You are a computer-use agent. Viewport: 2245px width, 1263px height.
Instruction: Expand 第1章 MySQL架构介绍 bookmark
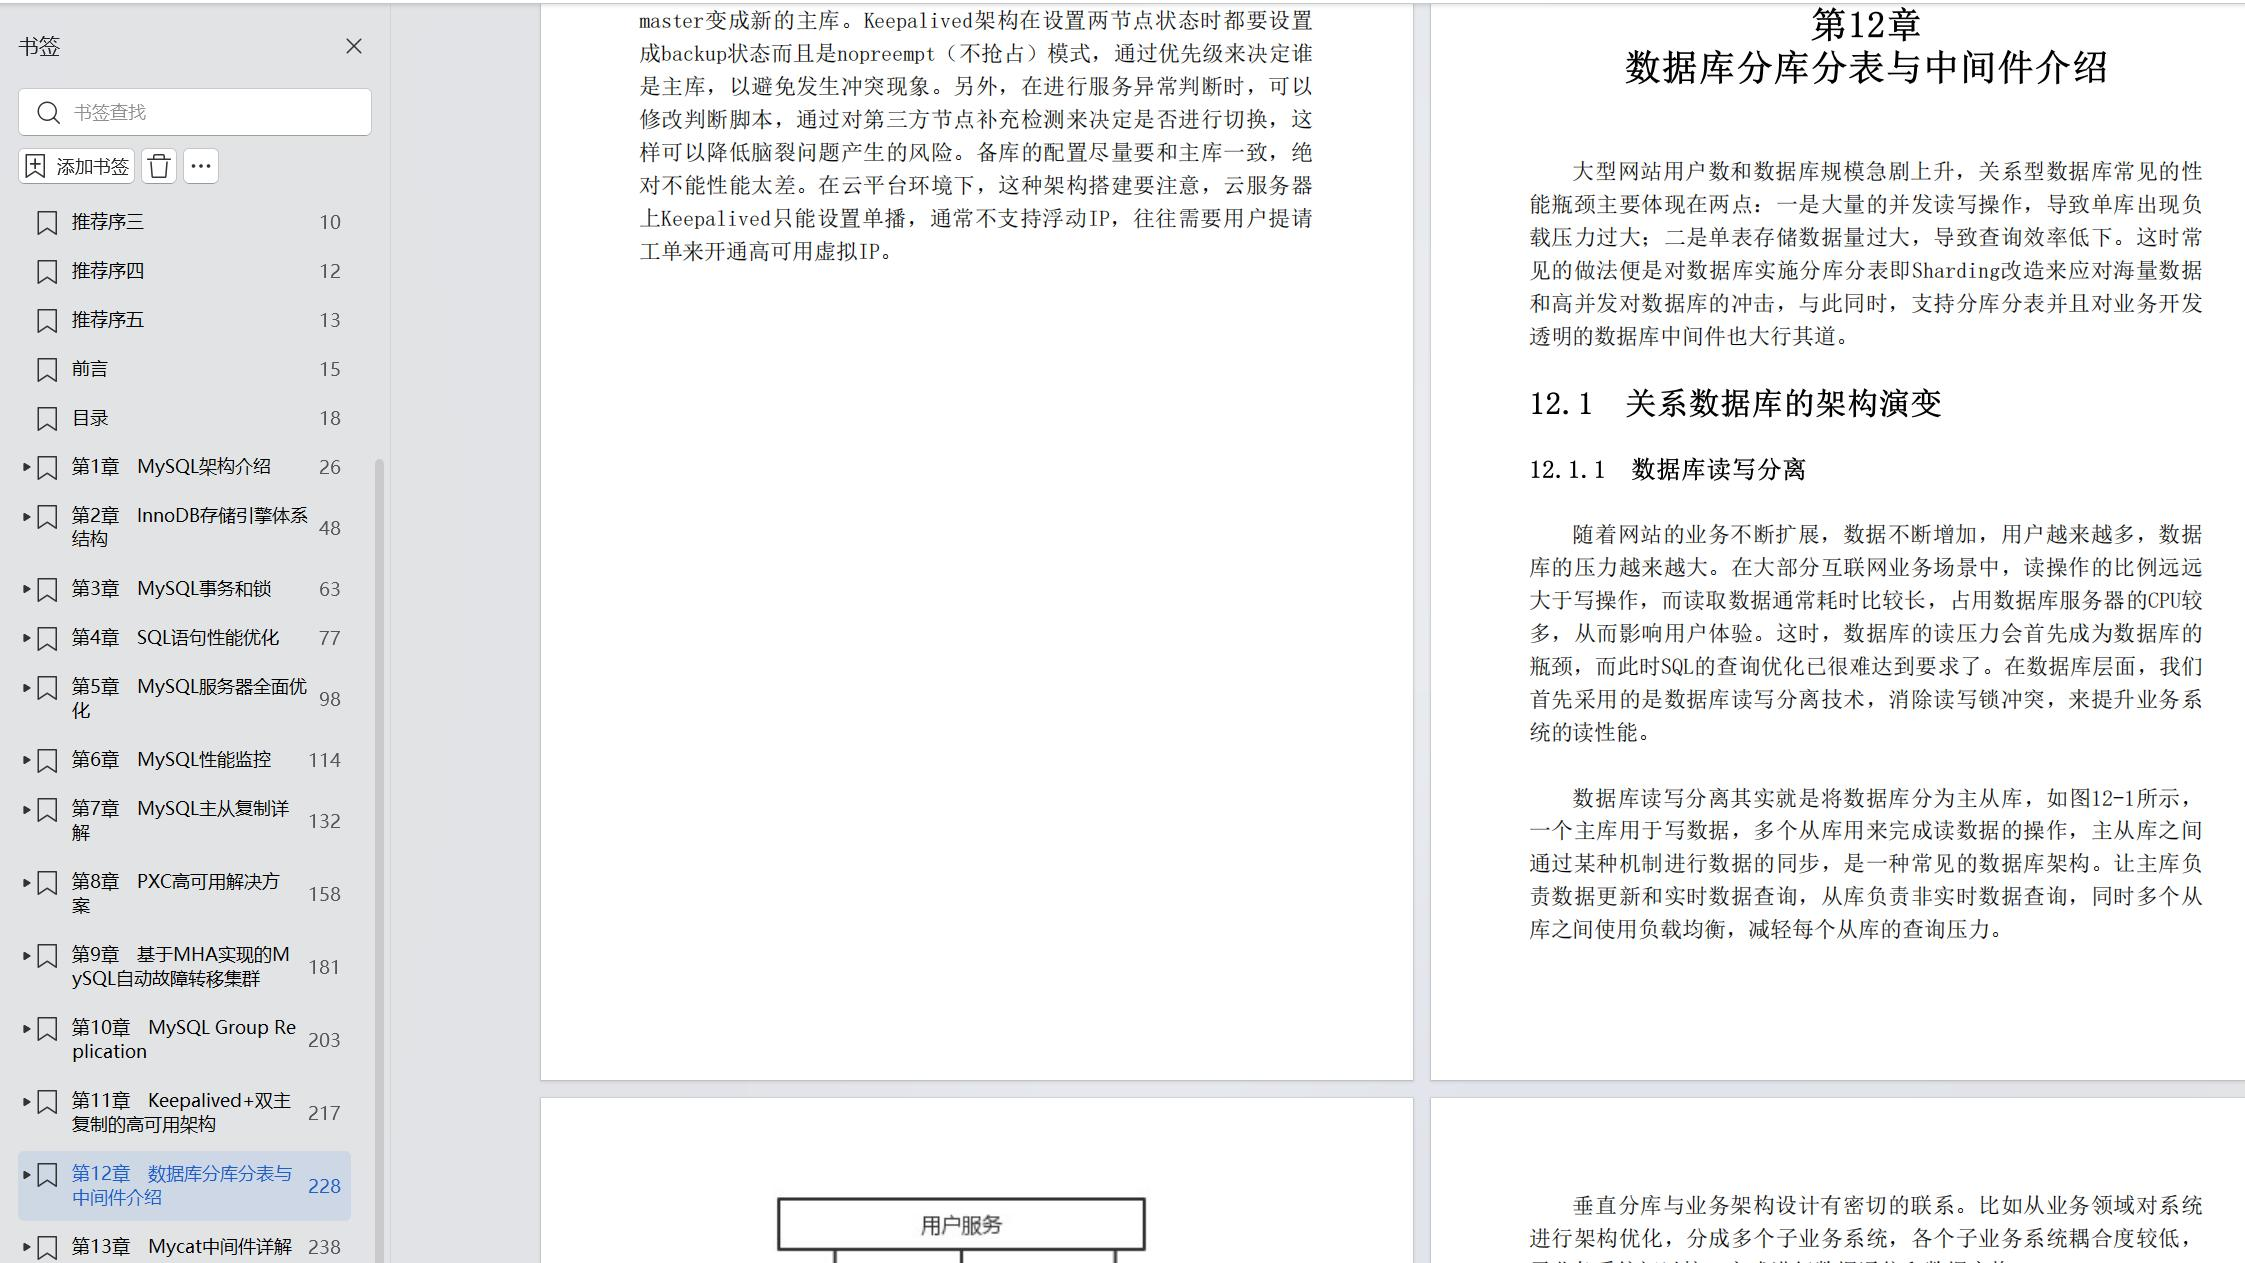tap(26, 467)
